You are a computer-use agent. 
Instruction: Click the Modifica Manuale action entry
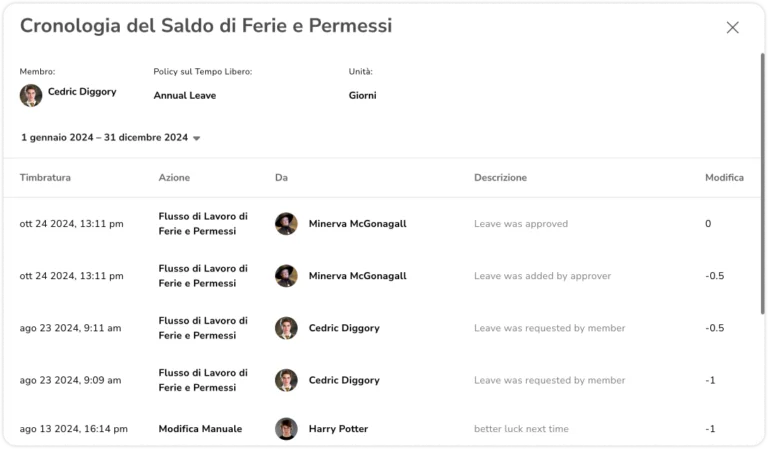tap(200, 429)
